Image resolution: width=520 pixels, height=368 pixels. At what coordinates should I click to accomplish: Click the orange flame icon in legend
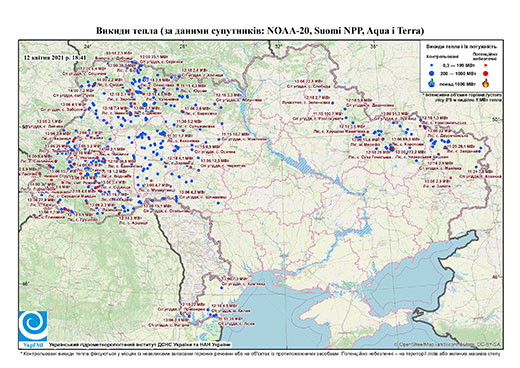[486, 83]
